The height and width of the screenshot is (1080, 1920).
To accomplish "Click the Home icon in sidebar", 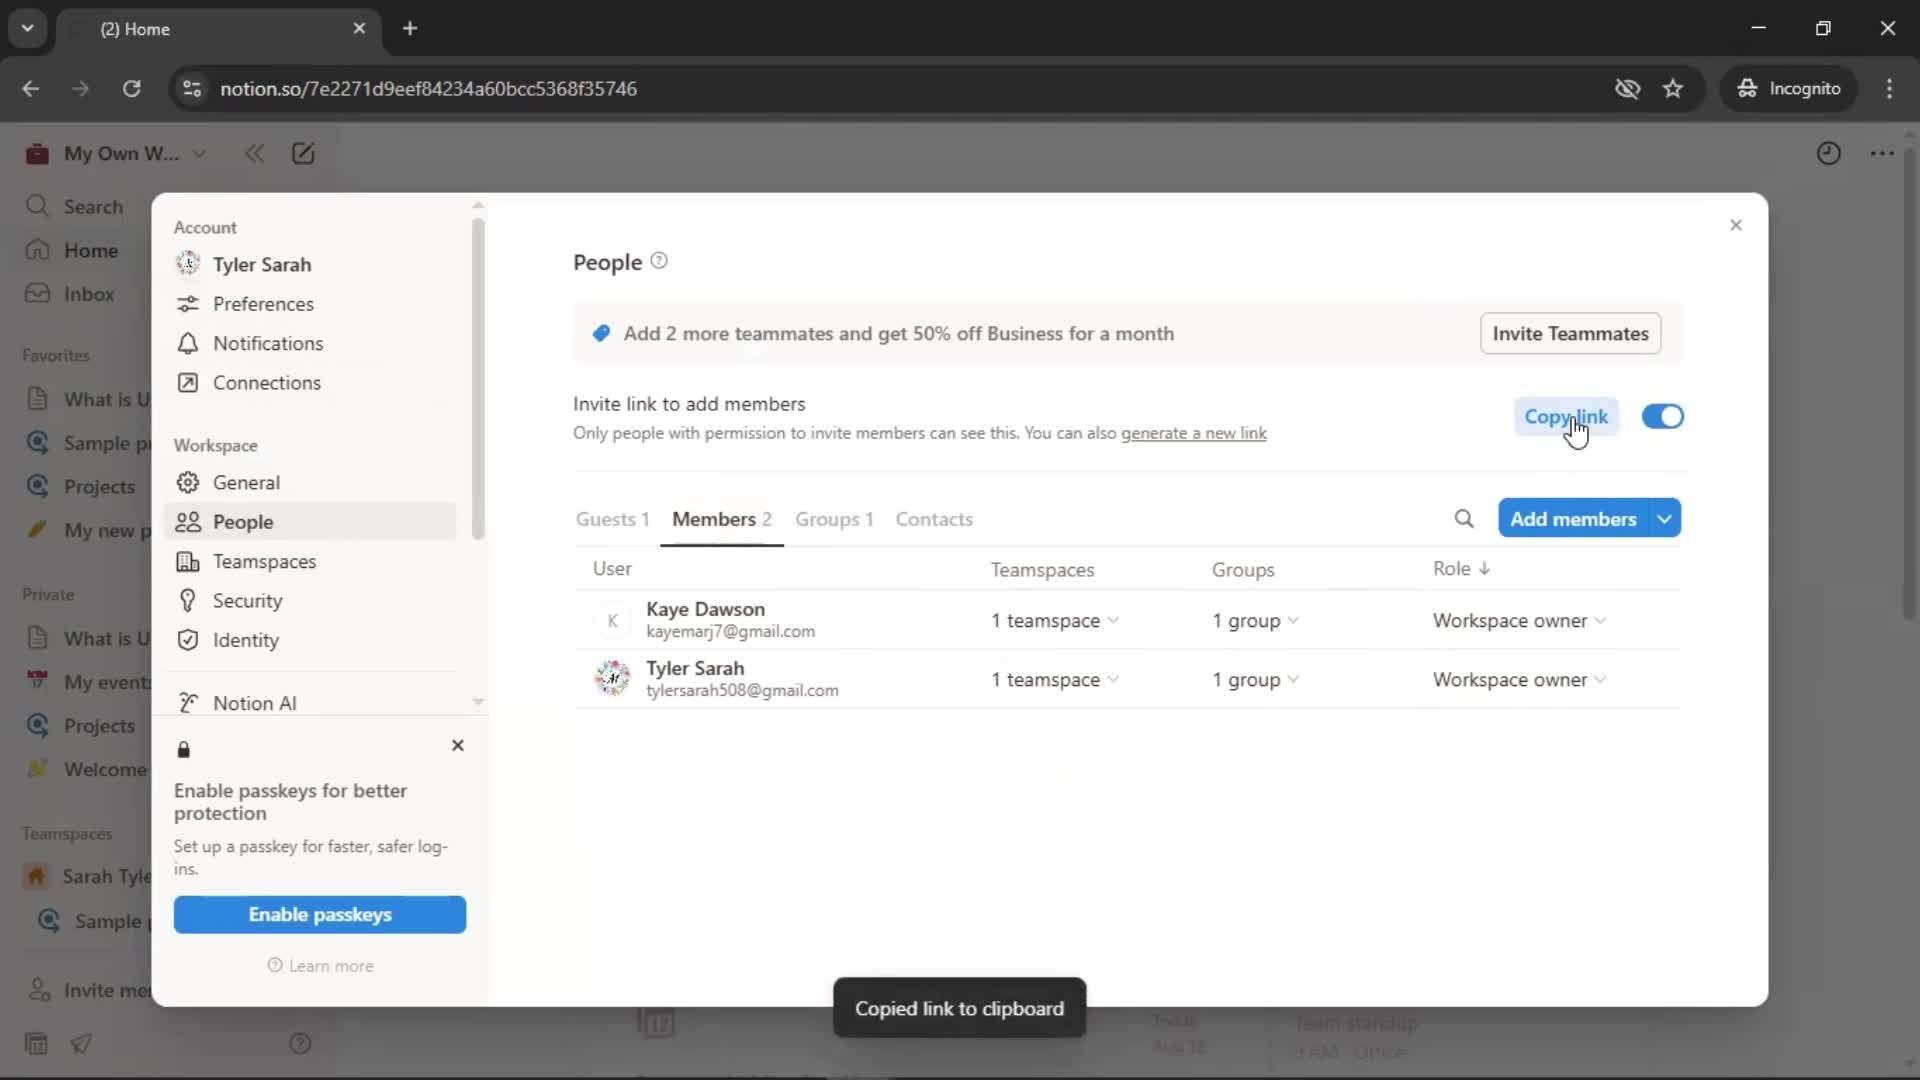I will (x=37, y=250).
